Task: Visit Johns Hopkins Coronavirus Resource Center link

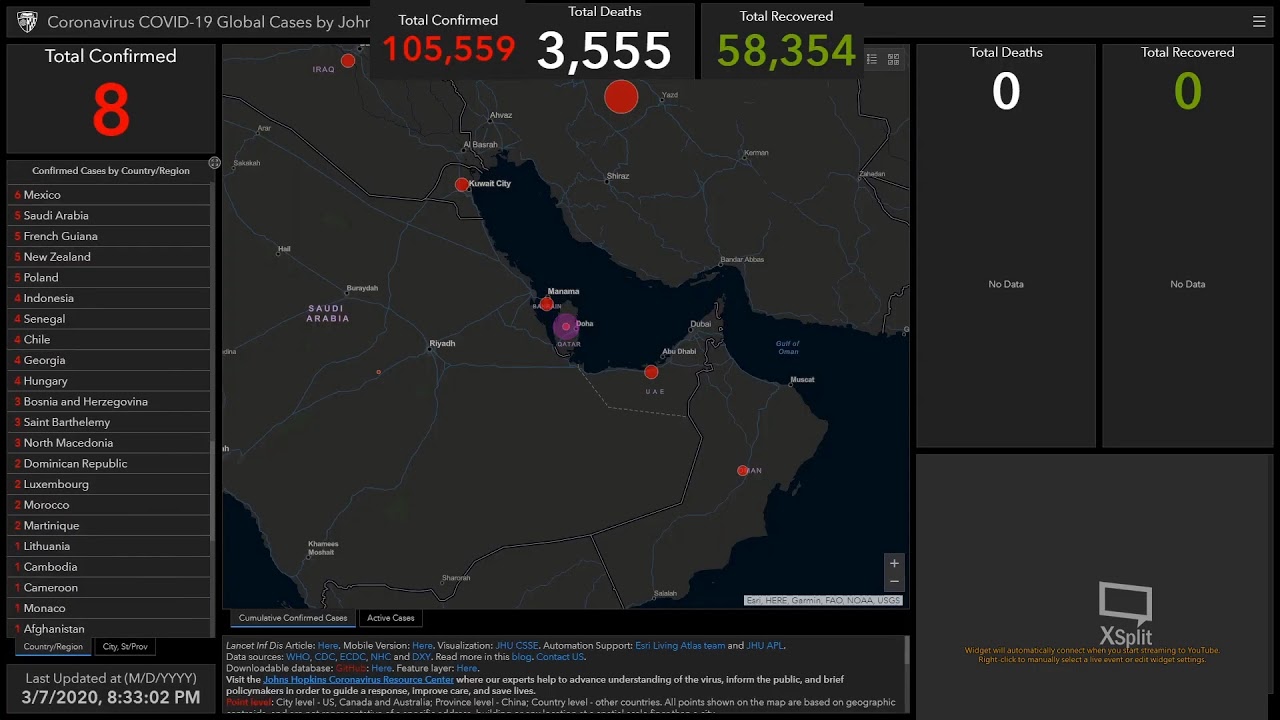Action: tap(358, 680)
